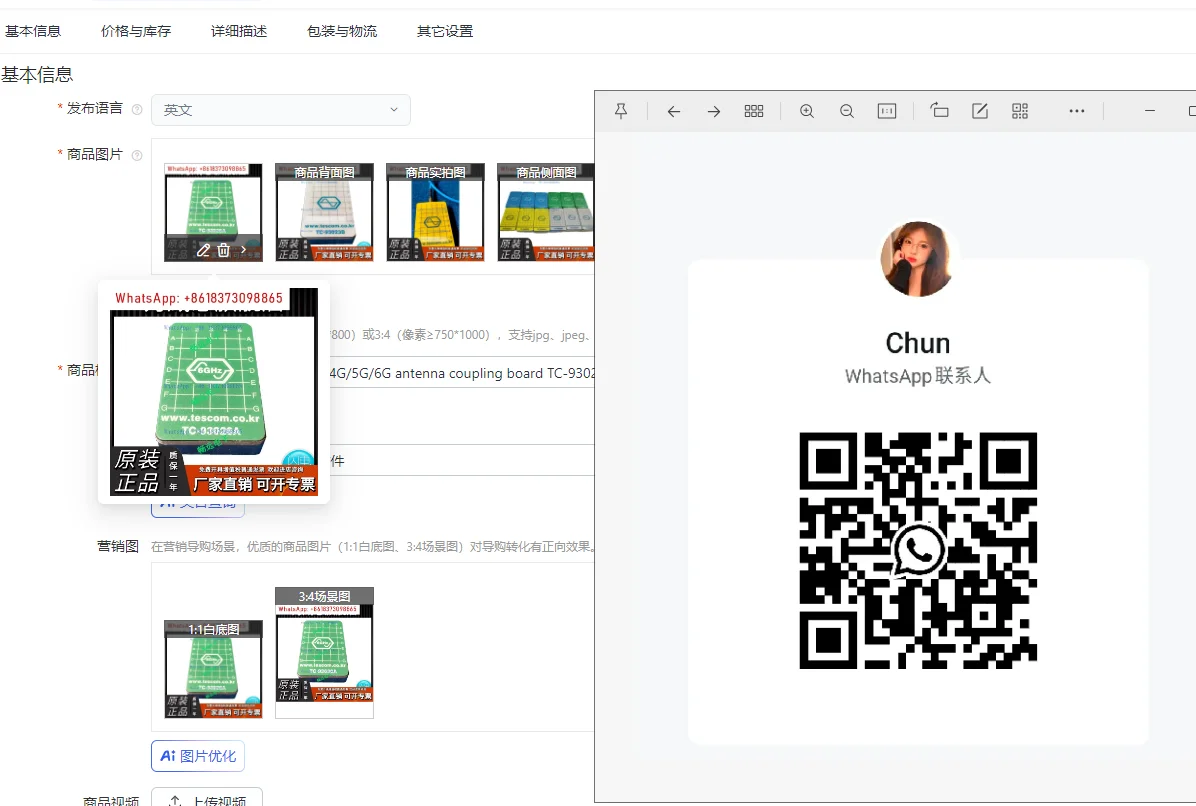
Task: Show image at actual 1:1 size
Action: (887, 111)
